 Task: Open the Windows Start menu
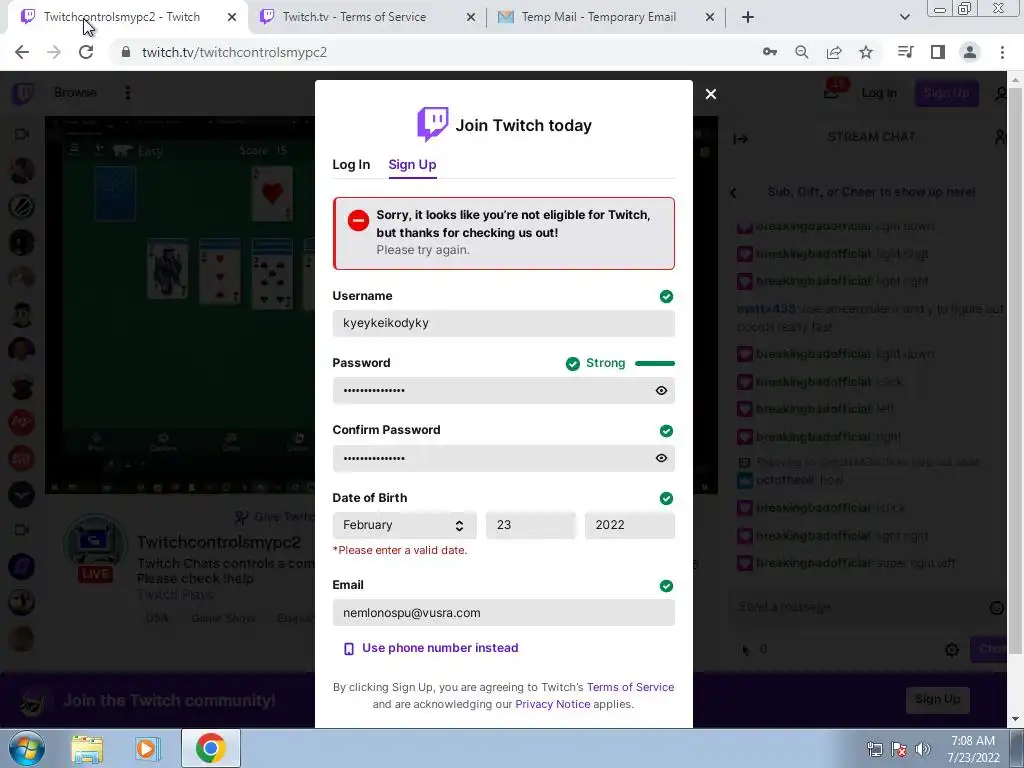(x=26, y=748)
